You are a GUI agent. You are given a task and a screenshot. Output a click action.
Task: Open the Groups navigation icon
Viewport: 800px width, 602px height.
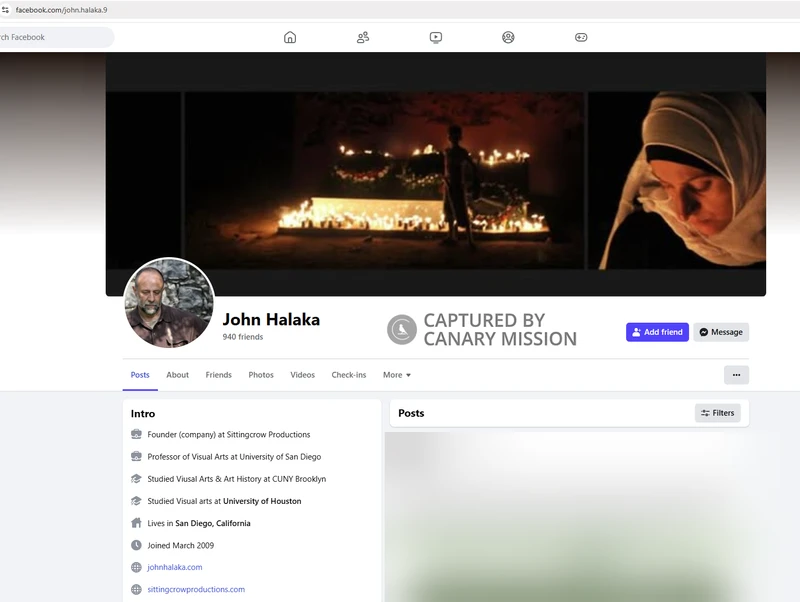click(507, 37)
